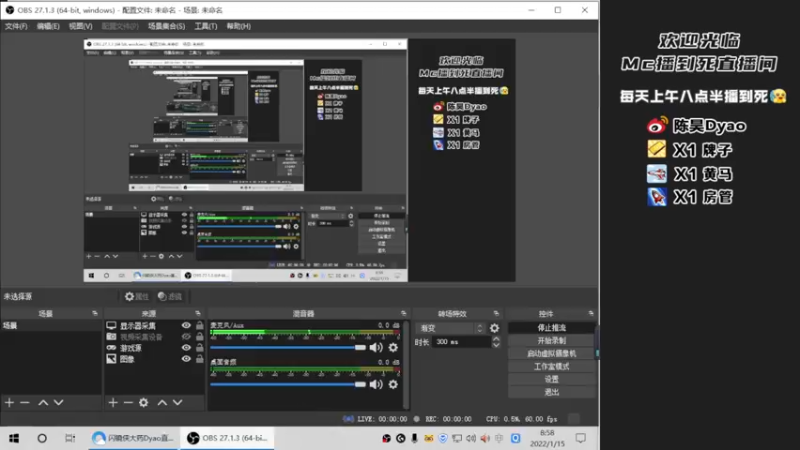Remove the selected source with the minus icon
This screenshot has height=450, width=800.
pyautogui.click(x=128, y=403)
